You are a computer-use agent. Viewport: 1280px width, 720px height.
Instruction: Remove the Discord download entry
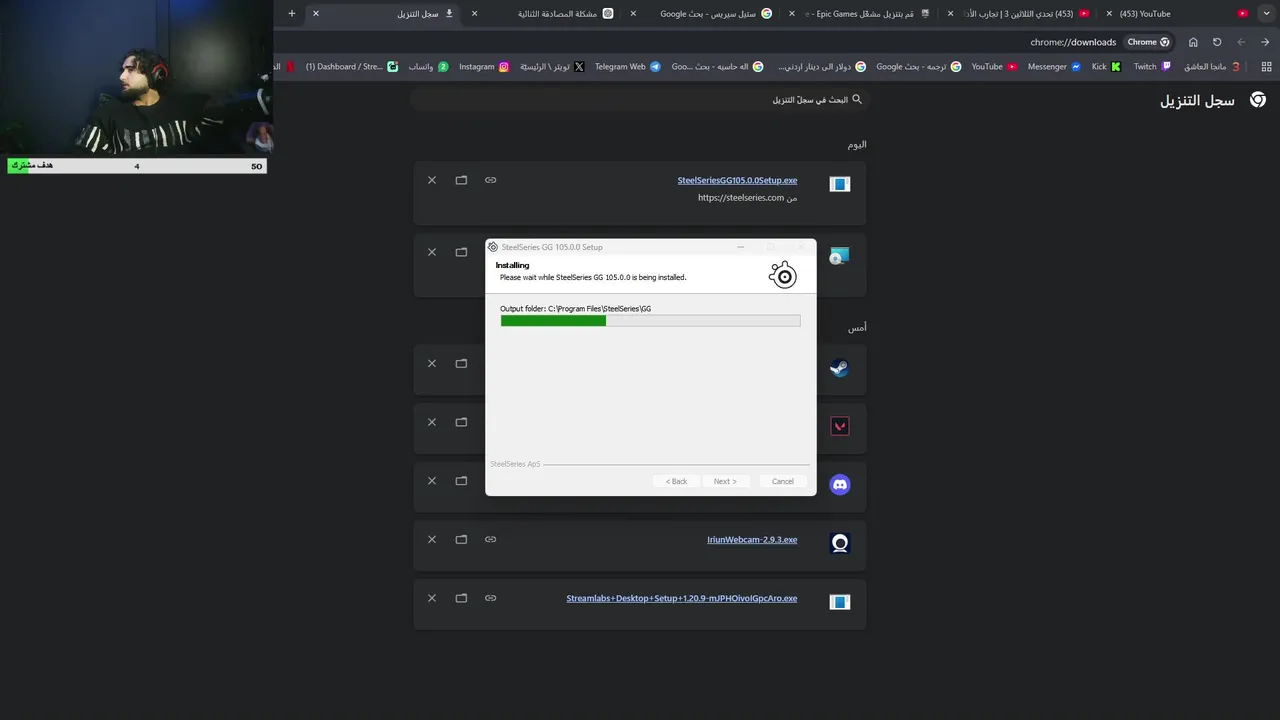coord(432,481)
